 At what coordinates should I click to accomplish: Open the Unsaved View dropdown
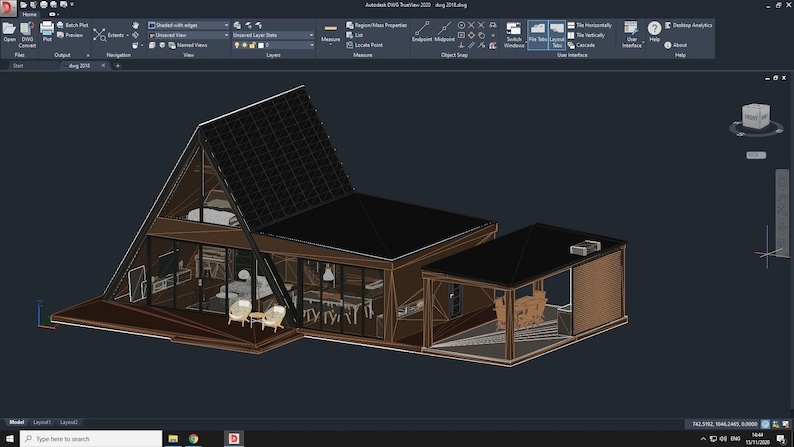point(188,35)
